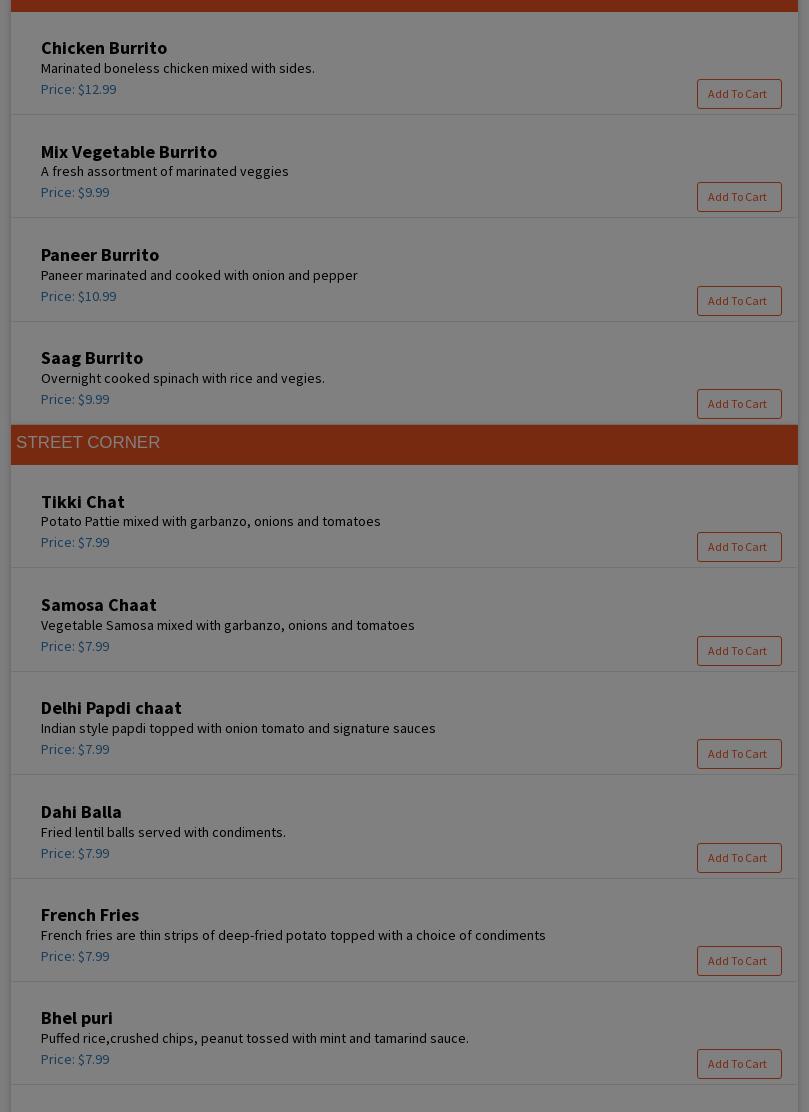Click the STREET CORNER section header

pyautogui.click(x=88, y=443)
